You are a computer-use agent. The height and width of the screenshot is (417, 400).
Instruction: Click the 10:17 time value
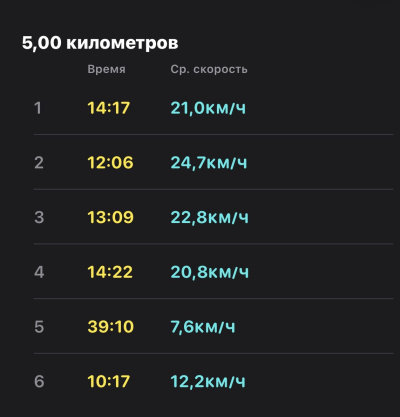pos(109,381)
